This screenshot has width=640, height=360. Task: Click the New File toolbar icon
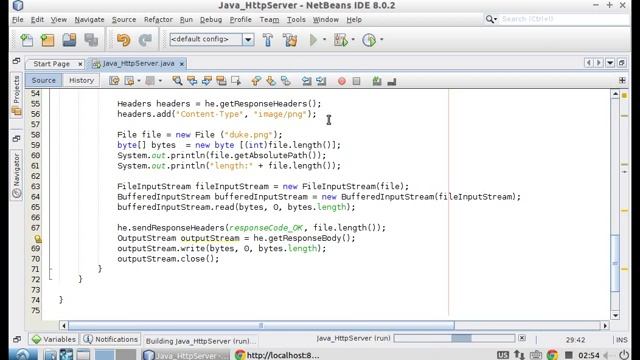[x=27, y=40]
